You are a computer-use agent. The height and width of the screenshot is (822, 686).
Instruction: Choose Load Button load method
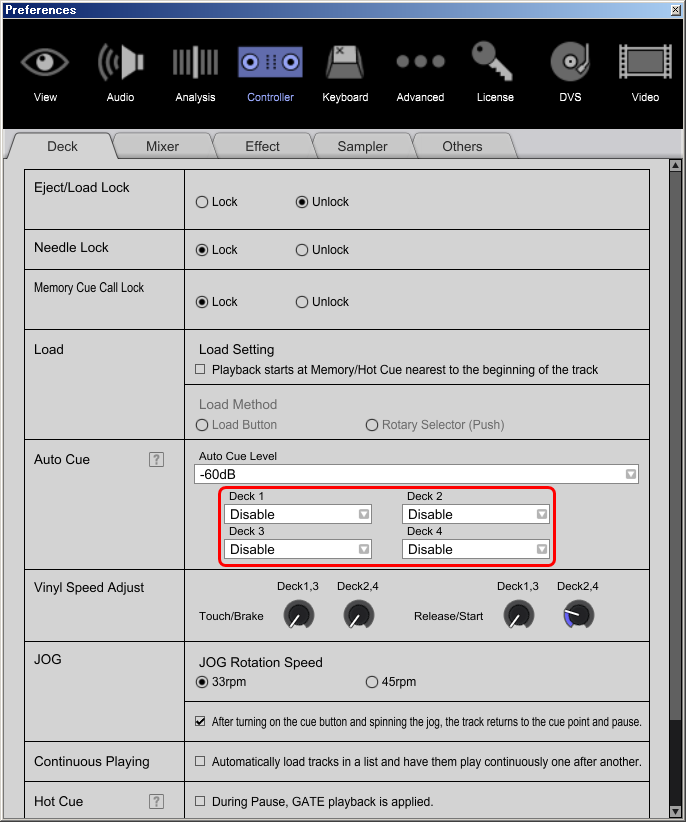[202, 425]
